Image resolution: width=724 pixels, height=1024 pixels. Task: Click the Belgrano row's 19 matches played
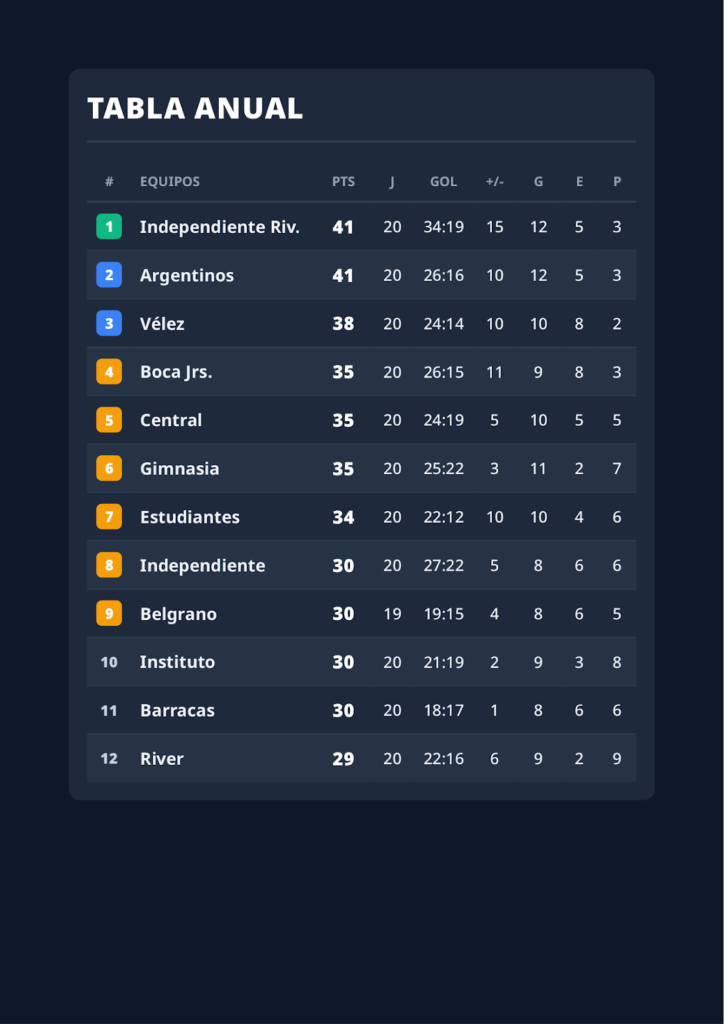click(392, 613)
